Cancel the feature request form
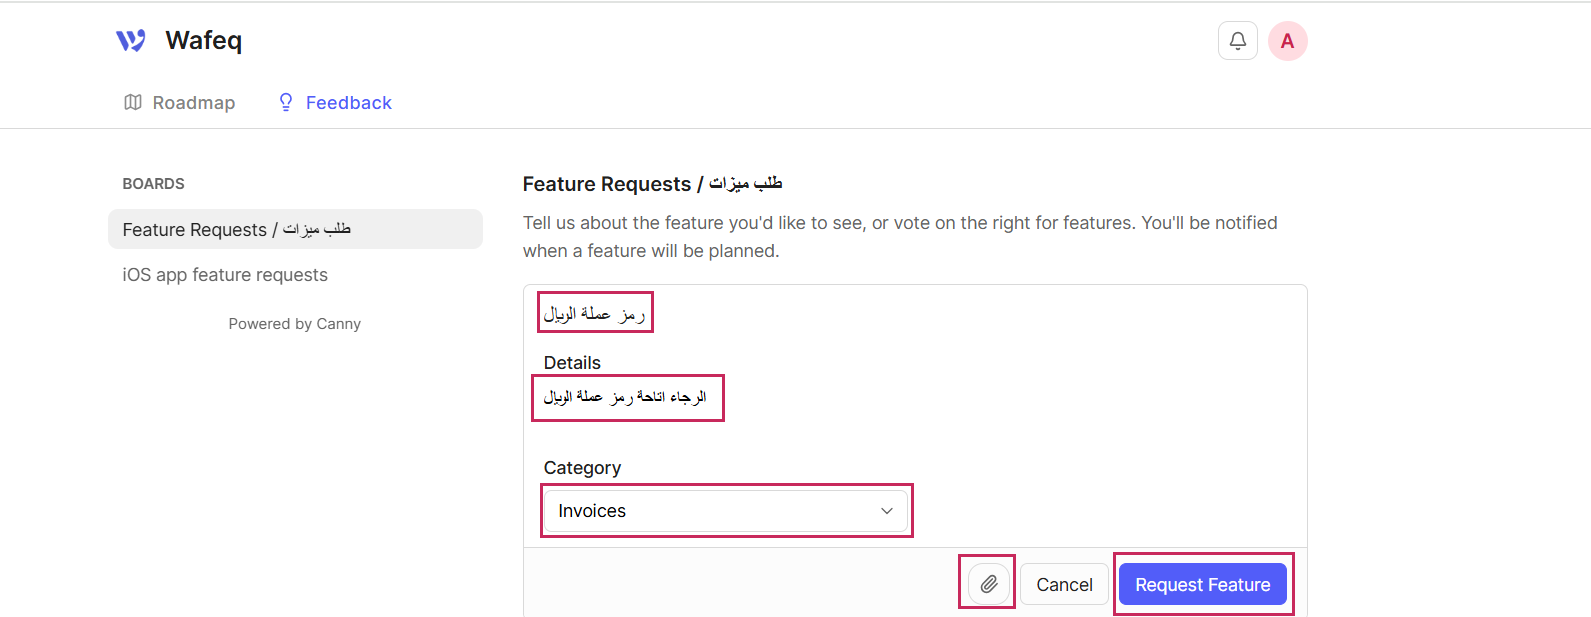This screenshot has height=617, width=1591. tap(1064, 584)
